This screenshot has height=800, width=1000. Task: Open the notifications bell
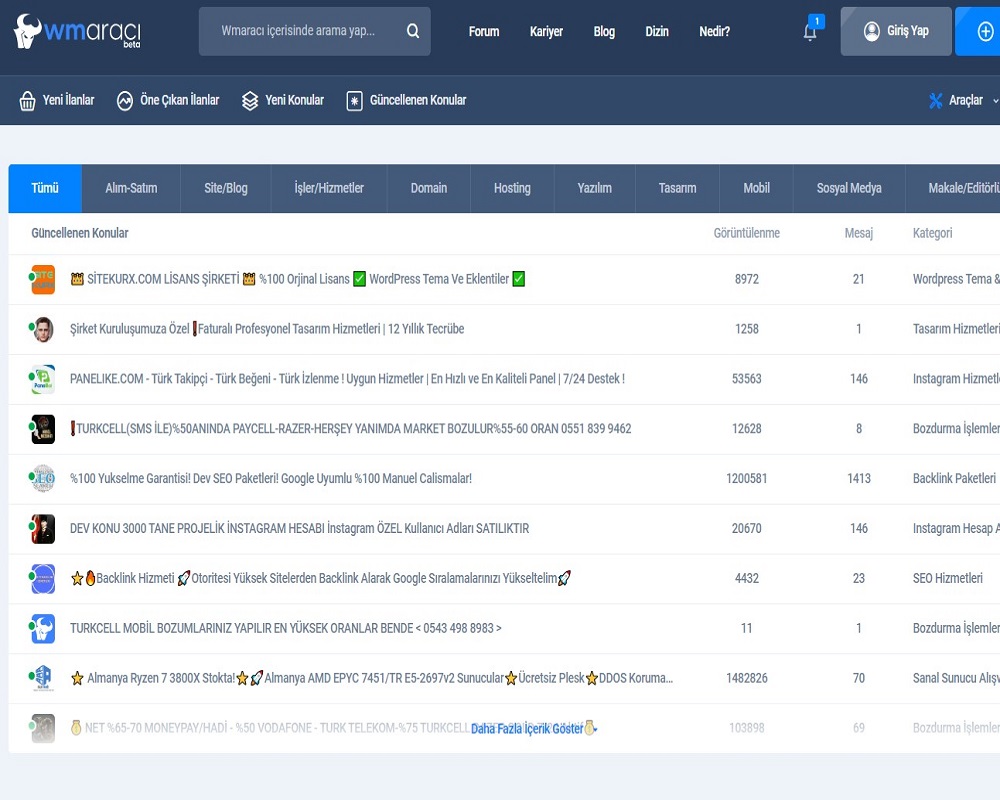[810, 32]
